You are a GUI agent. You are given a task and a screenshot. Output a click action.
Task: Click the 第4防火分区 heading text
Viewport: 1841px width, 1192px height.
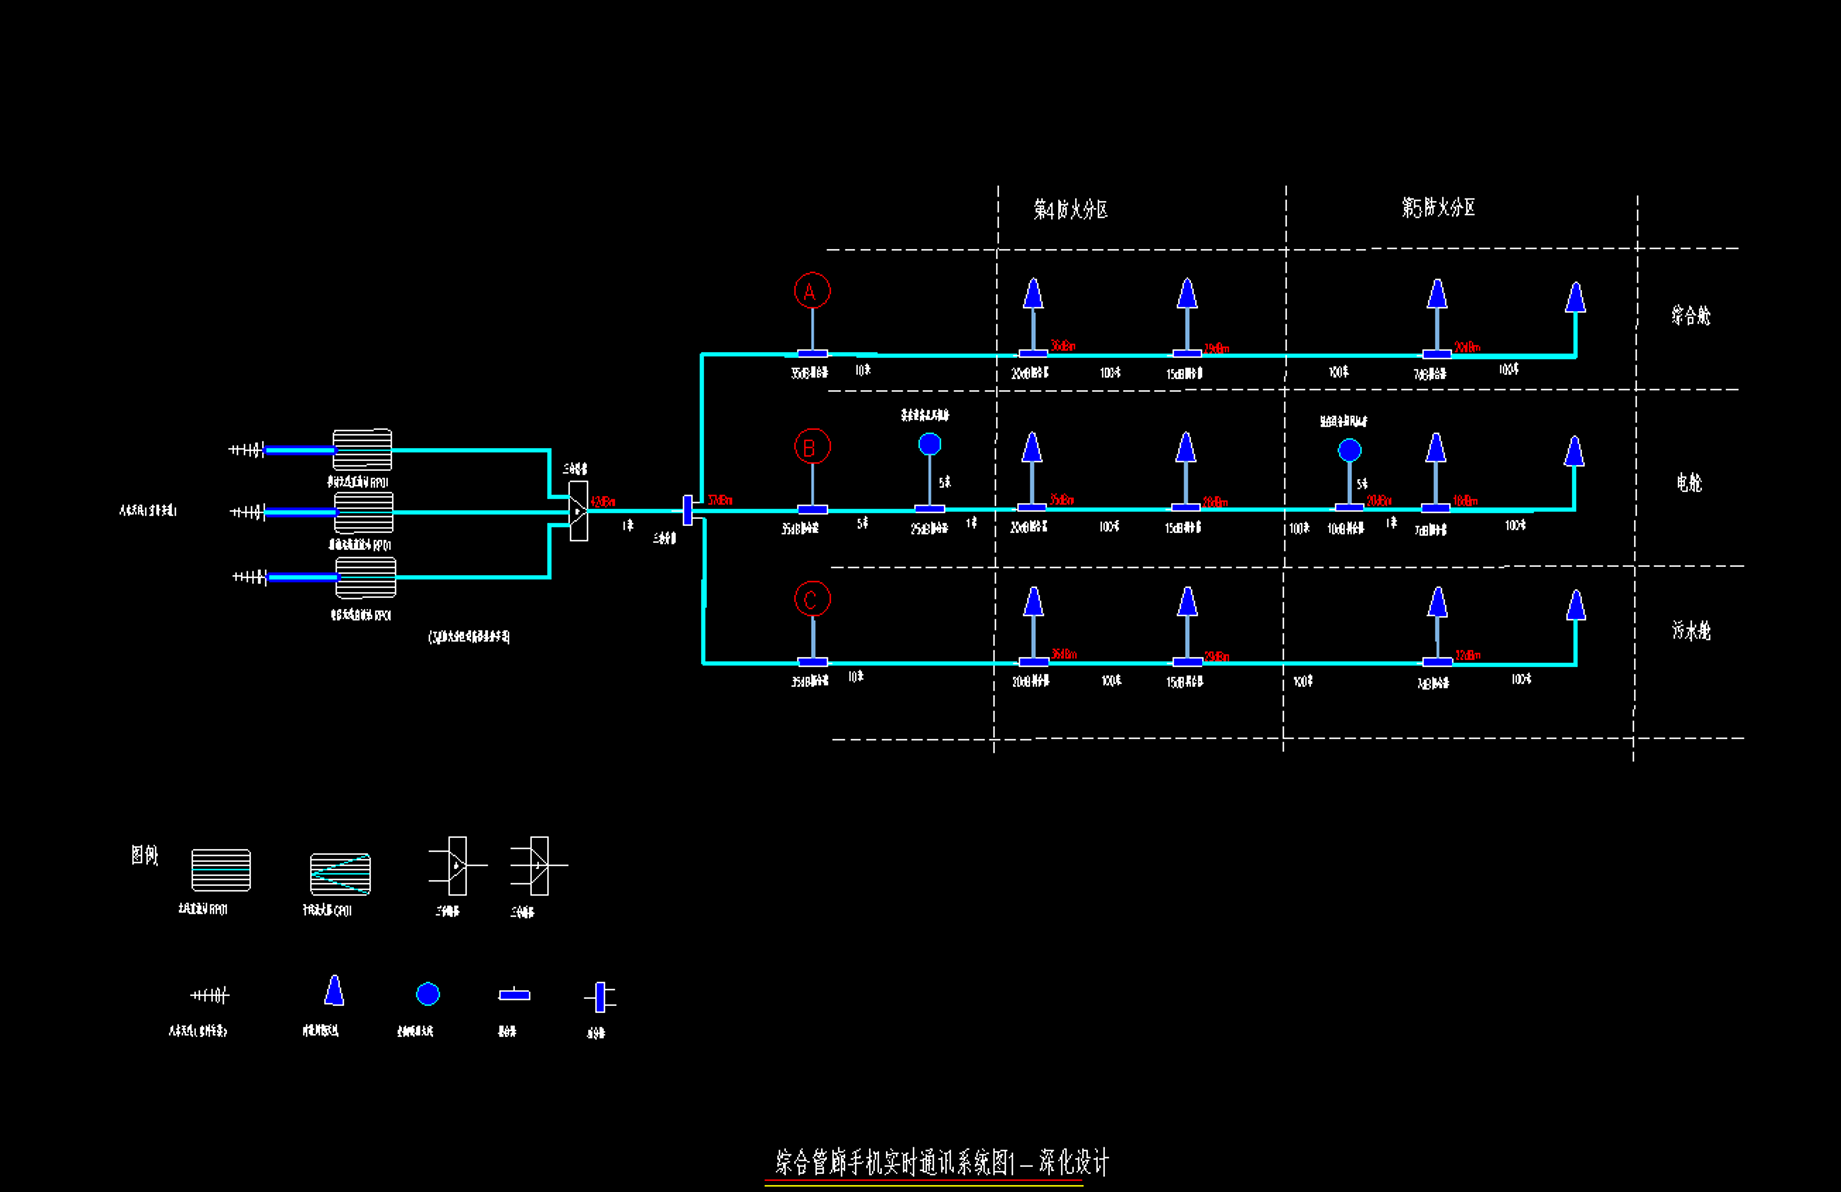coord(1070,210)
